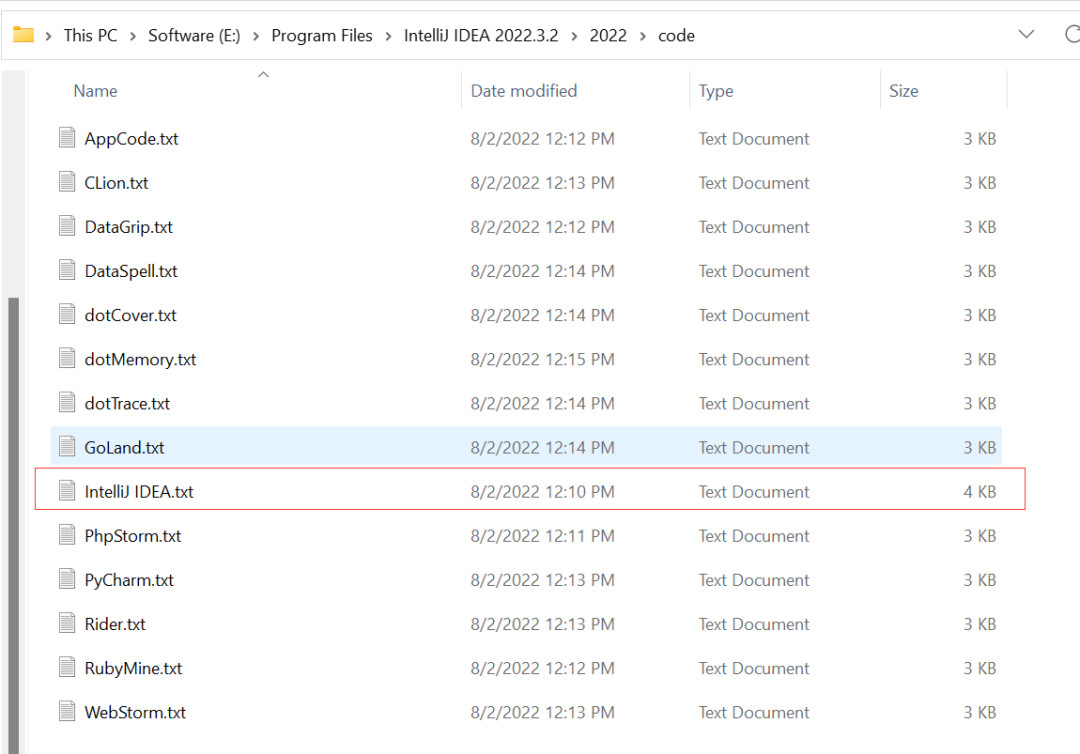This screenshot has width=1080, height=754.
Task: Go to This PC breadcrumb
Action: tap(90, 35)
